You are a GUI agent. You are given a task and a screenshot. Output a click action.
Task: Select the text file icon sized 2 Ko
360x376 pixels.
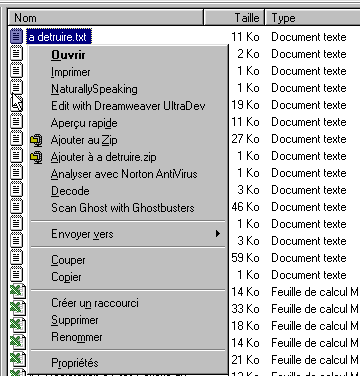pyautogui.click(x=16, y=54)
